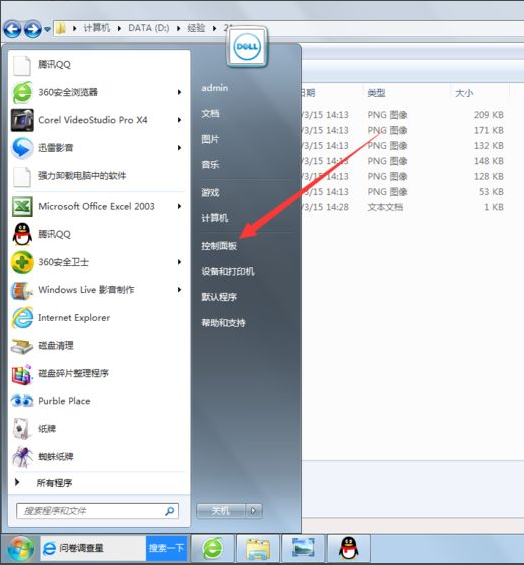524x565 pixels.
Task: Select 设备和打印机 menu entry
Action: click(x=228, y=271)
